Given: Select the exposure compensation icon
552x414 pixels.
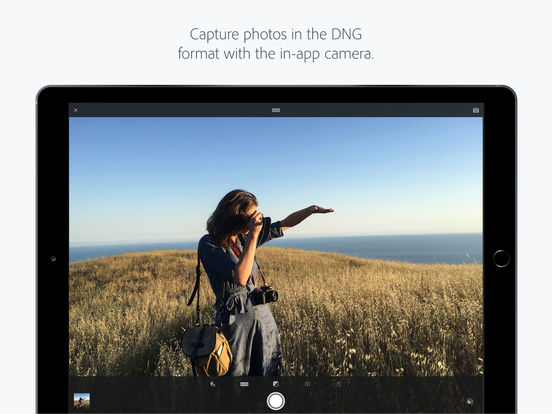Looking at the screenshot, I should 276,384.
